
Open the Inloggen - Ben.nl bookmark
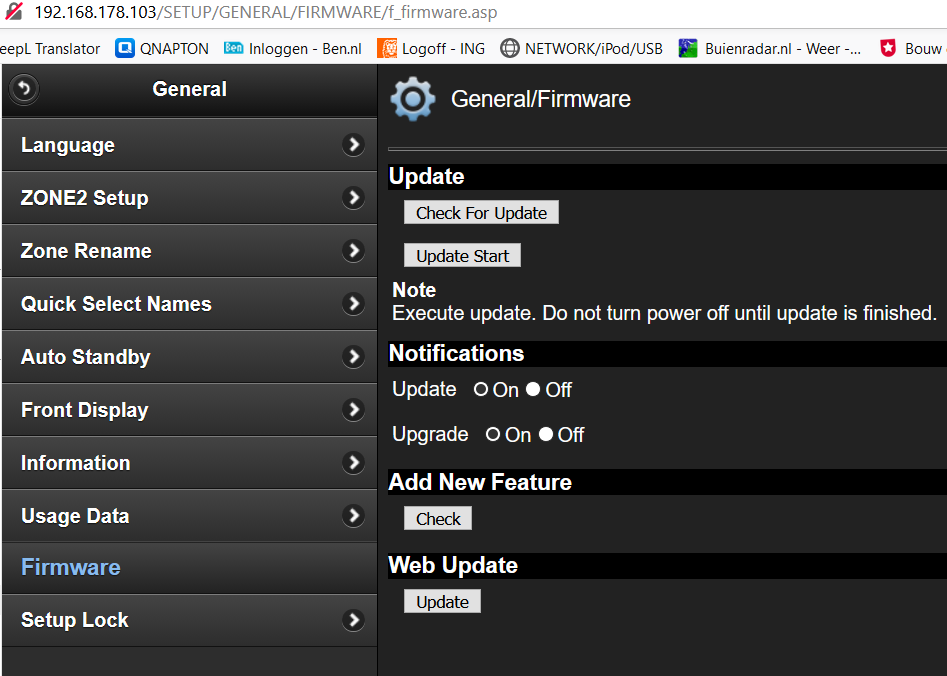pos(292,48)
